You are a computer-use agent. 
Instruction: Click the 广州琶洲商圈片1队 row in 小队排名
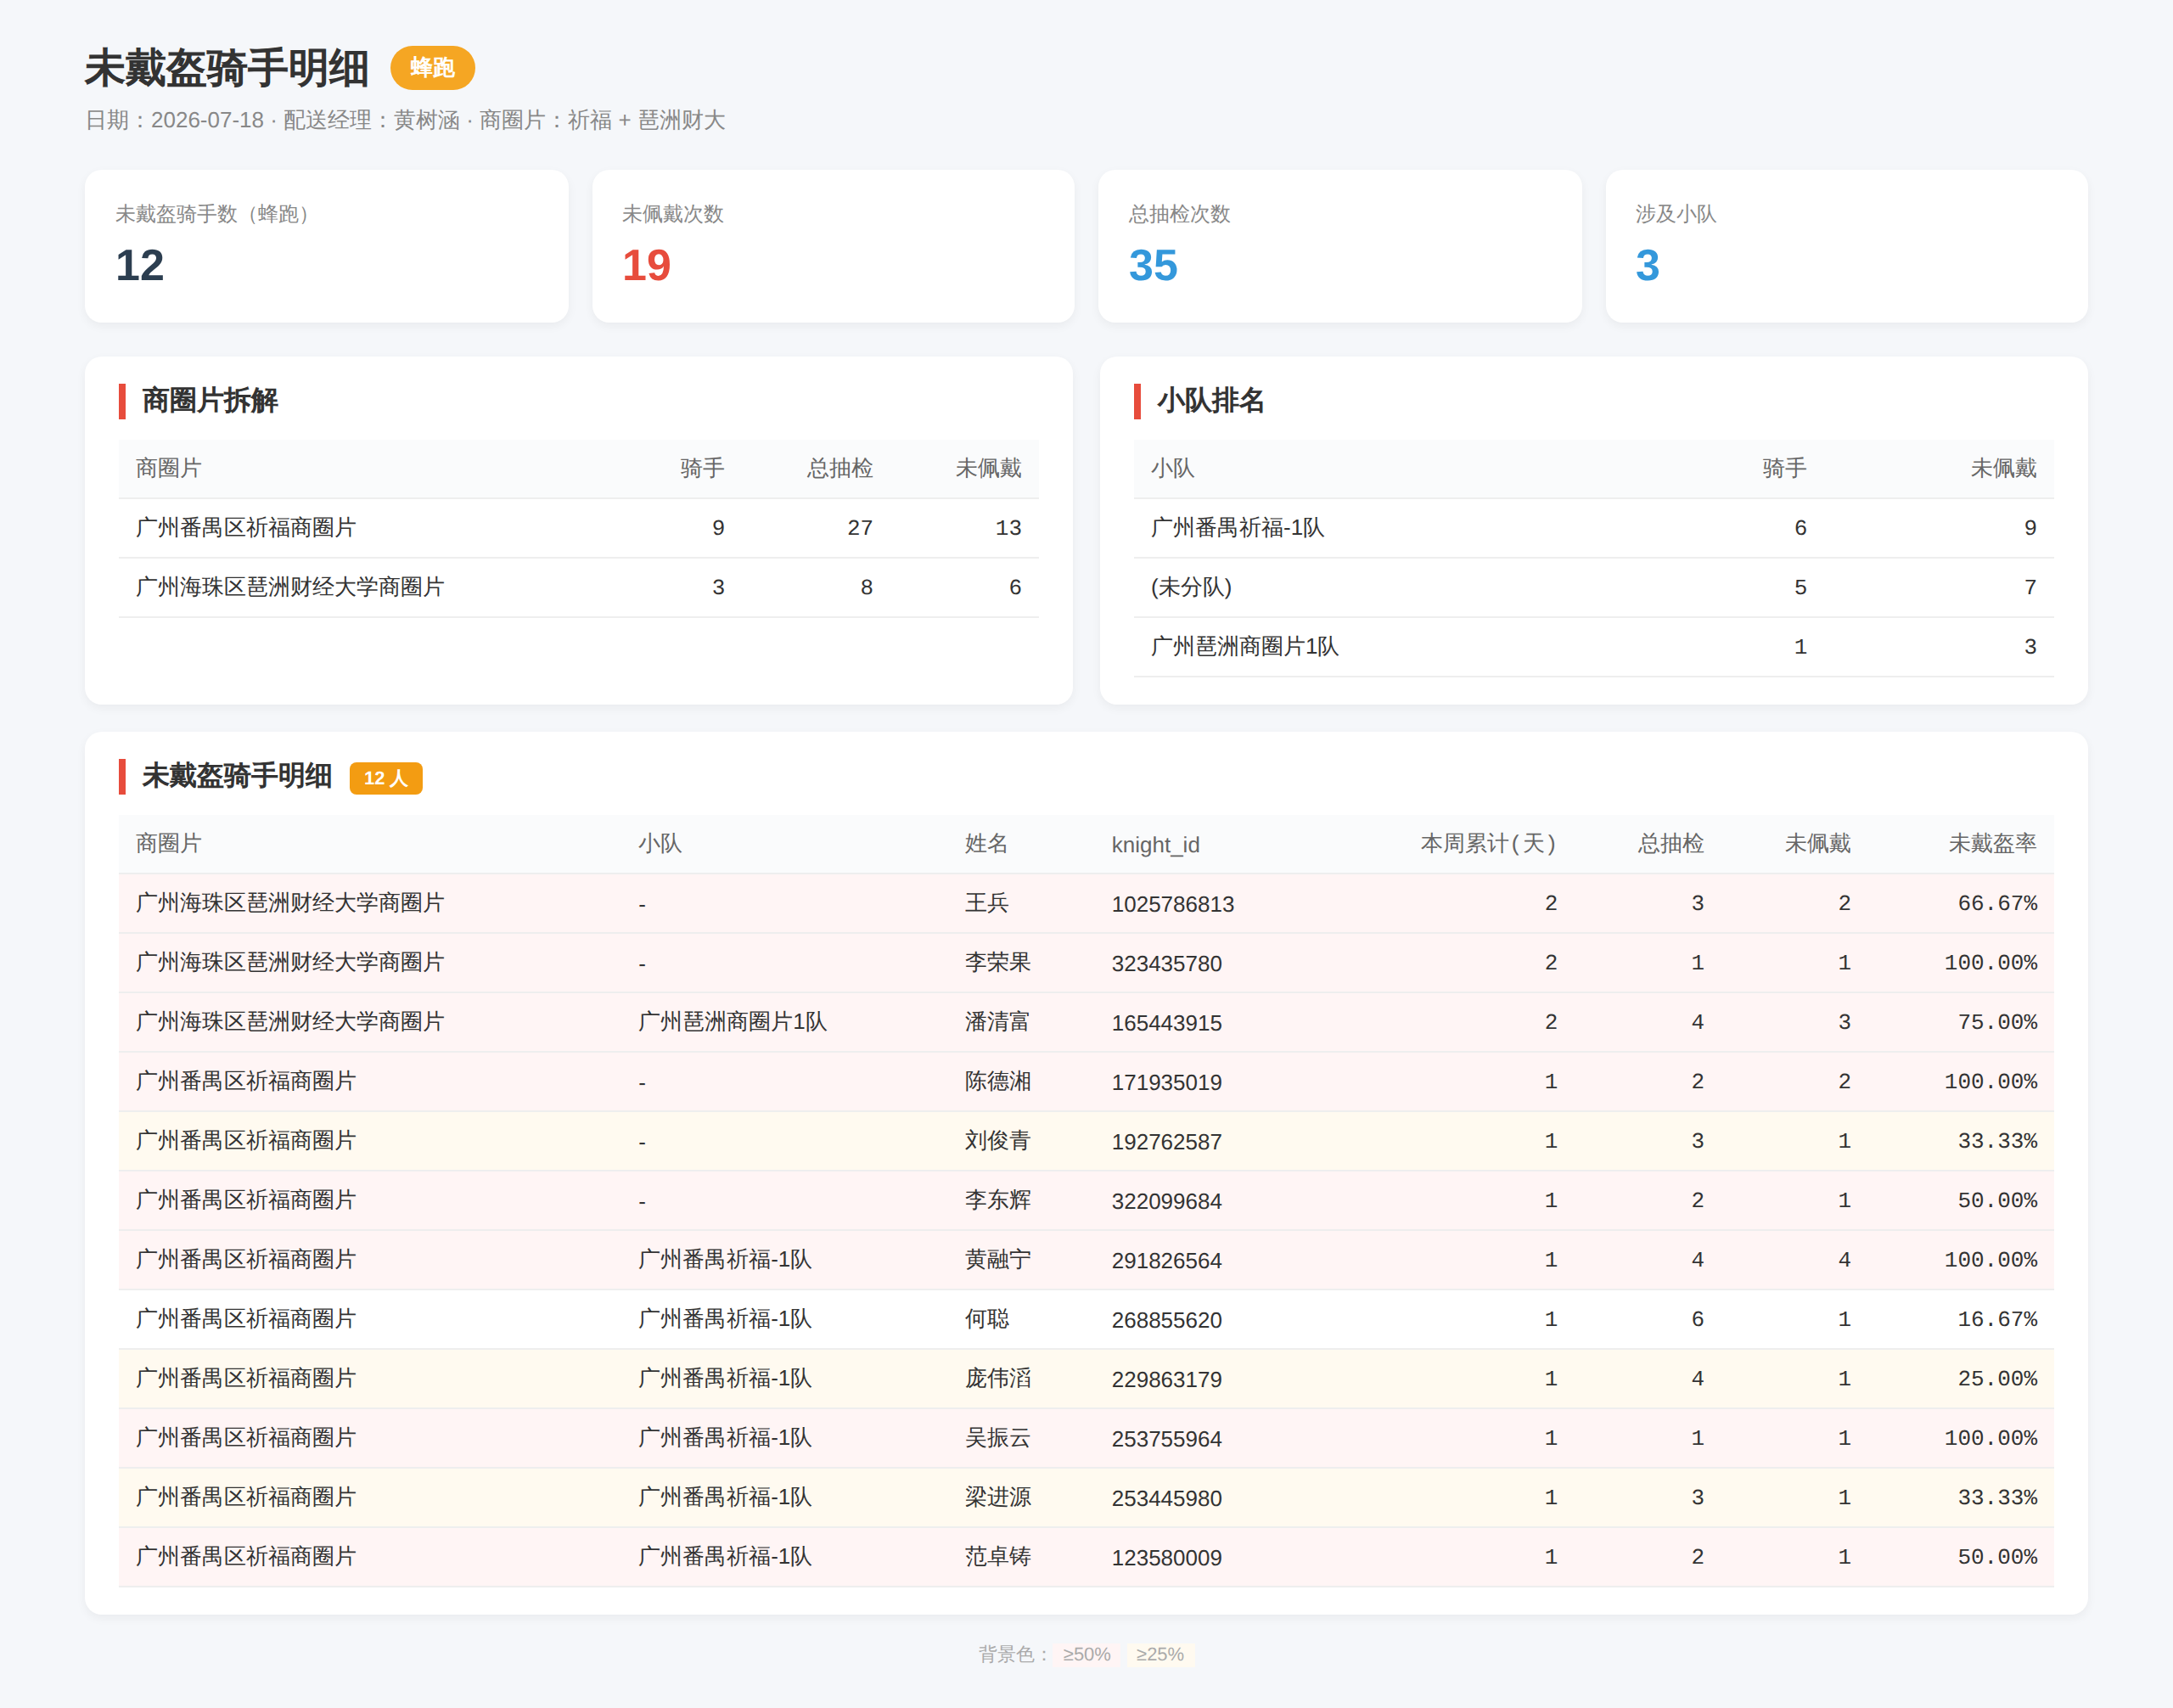pyautogui.click(x=1593, y=646)
